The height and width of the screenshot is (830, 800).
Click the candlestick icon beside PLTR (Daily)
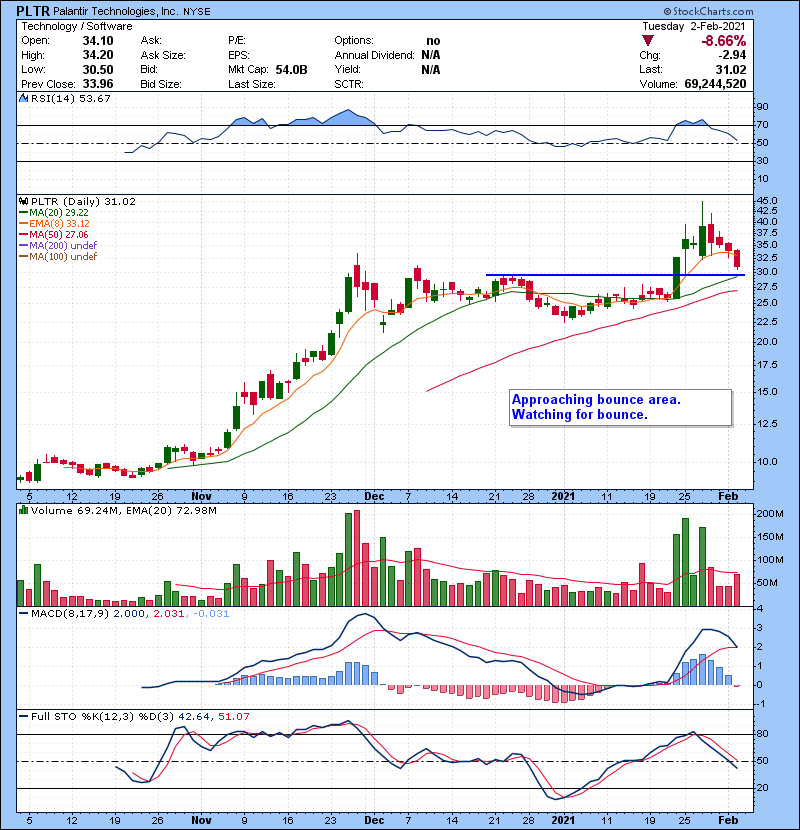[x=23, y=202]
